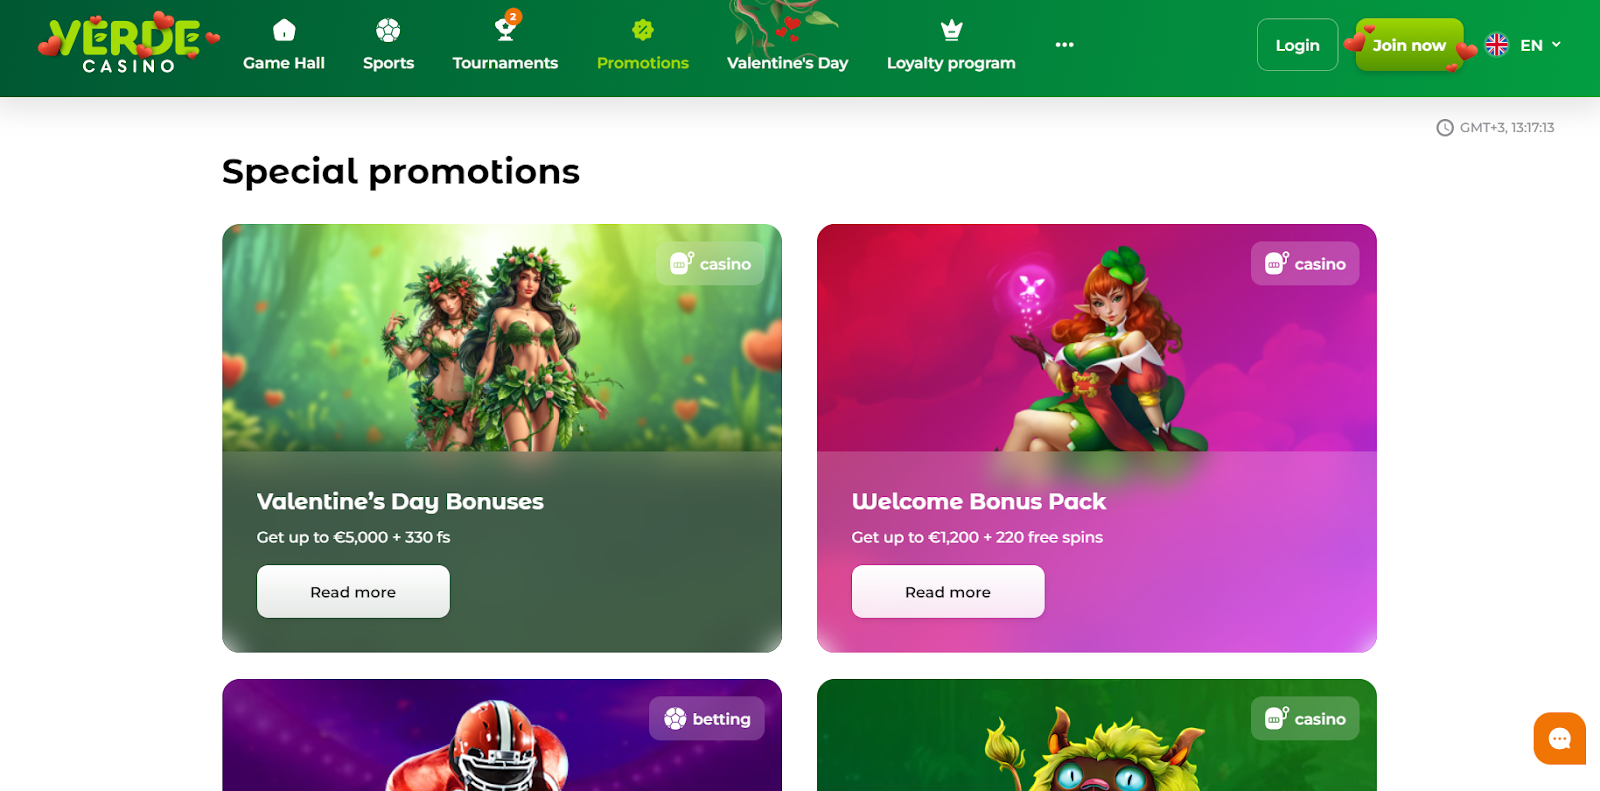1600x791 pixels.
Task: Read more about Valentine's Day Bonuses
Action: coord(353,592)
